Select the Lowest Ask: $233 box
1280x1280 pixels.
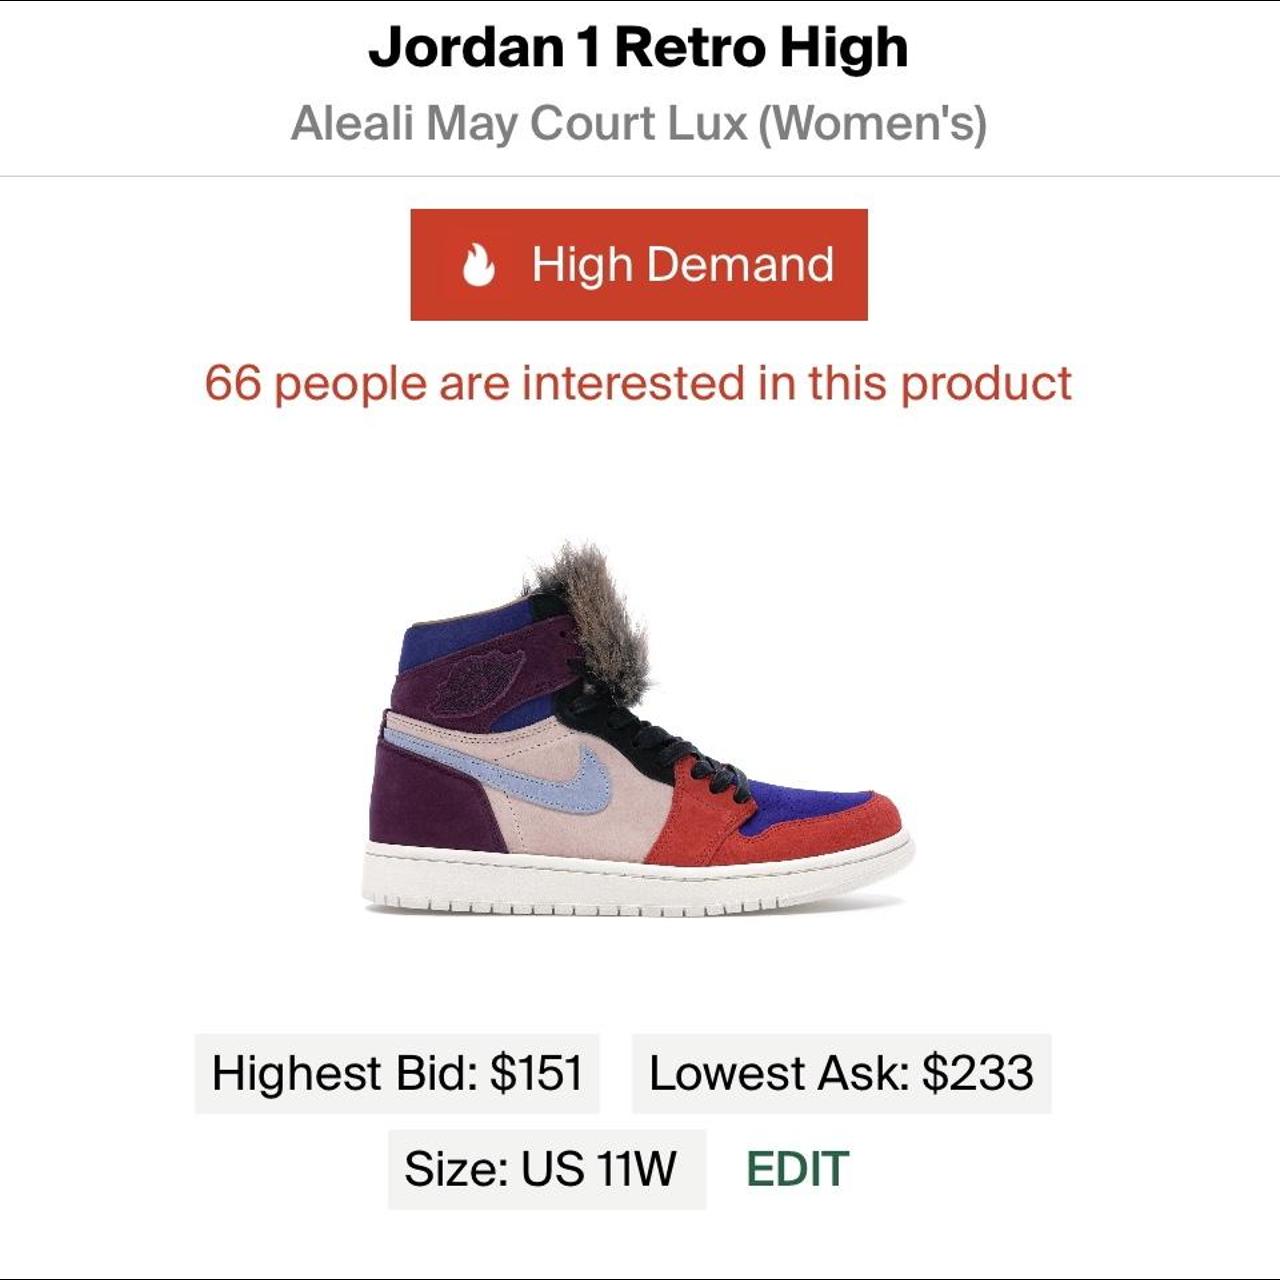pos(841,1073)
